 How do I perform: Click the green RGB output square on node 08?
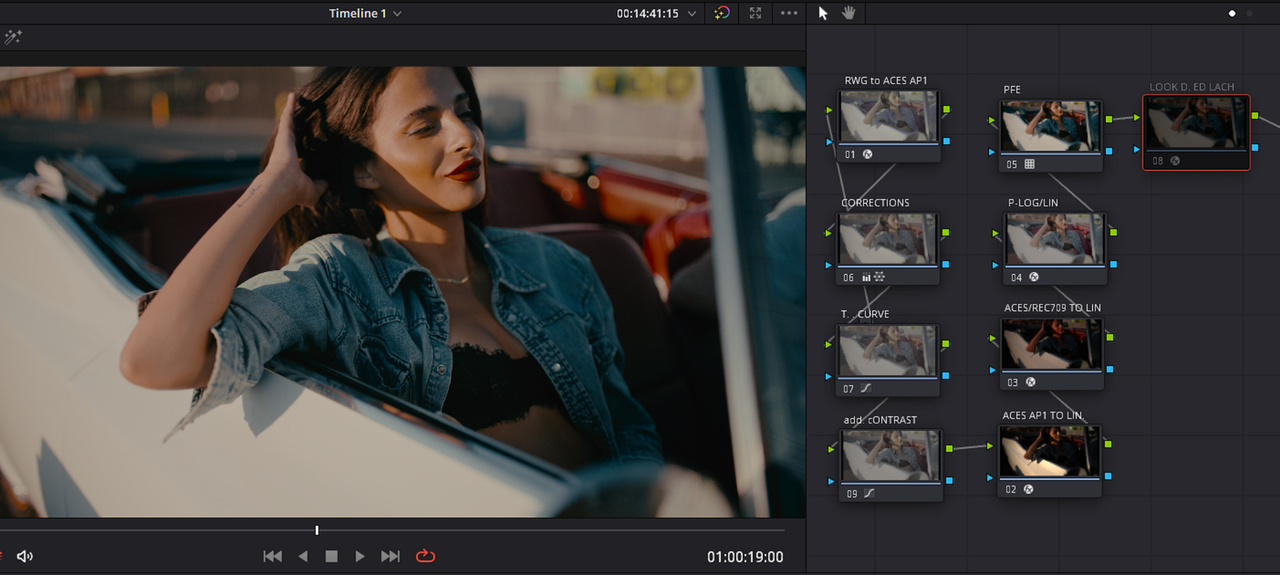point(1256,116)
